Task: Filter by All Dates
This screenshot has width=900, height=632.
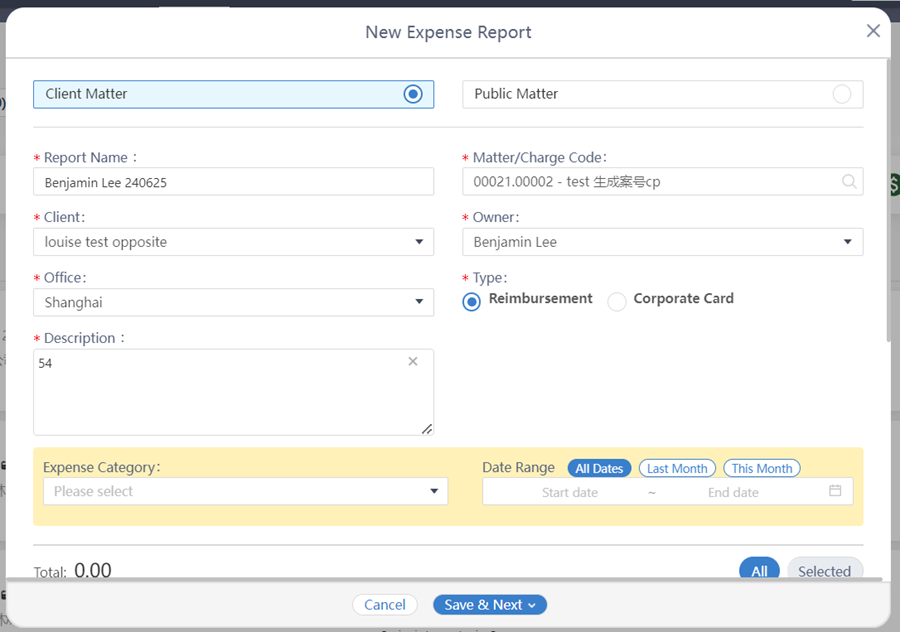Action: click(599, 468)
